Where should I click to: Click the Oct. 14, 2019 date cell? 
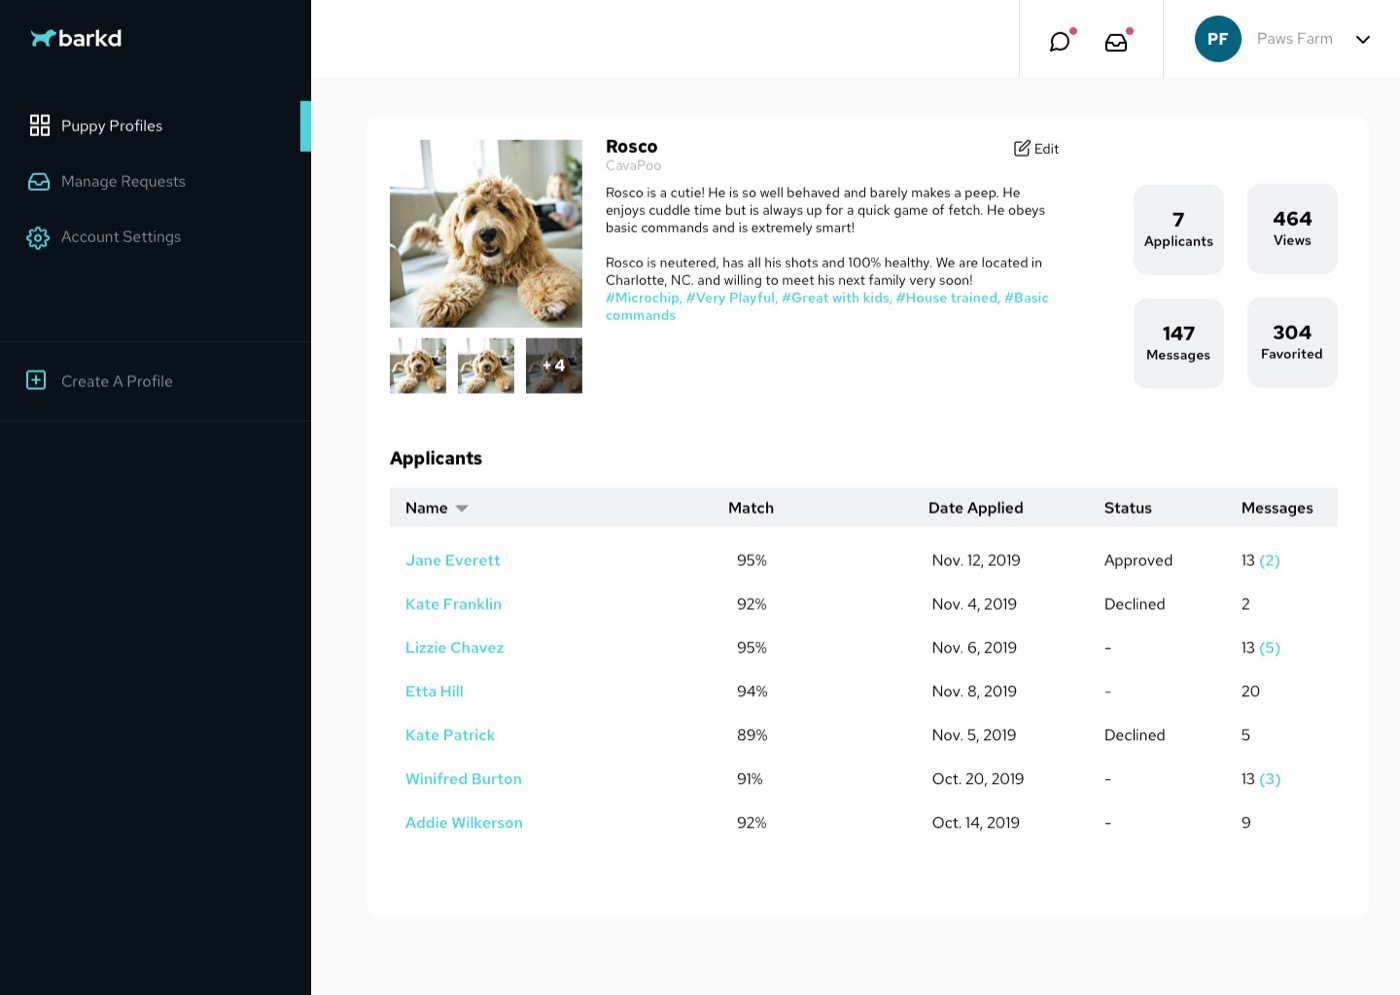(x=976, y=823)
